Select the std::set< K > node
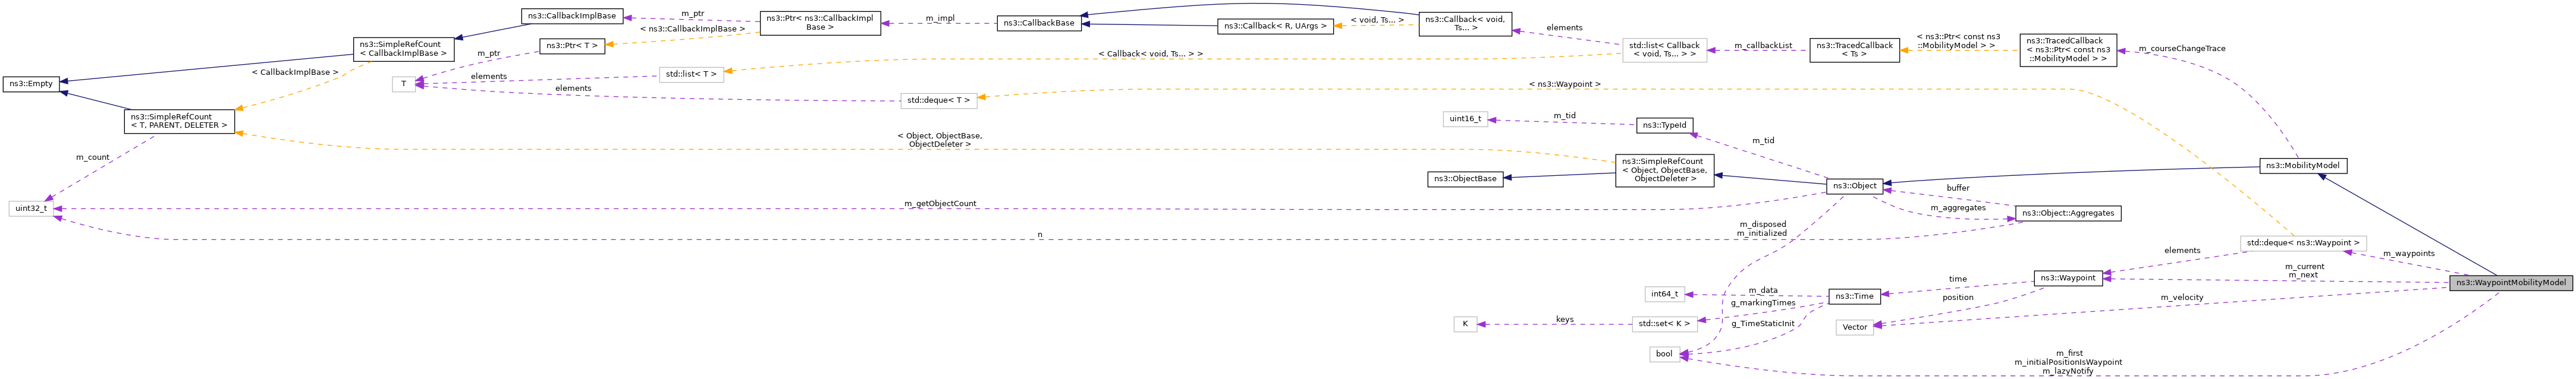2576x379 pixels. coord(1664,324)
